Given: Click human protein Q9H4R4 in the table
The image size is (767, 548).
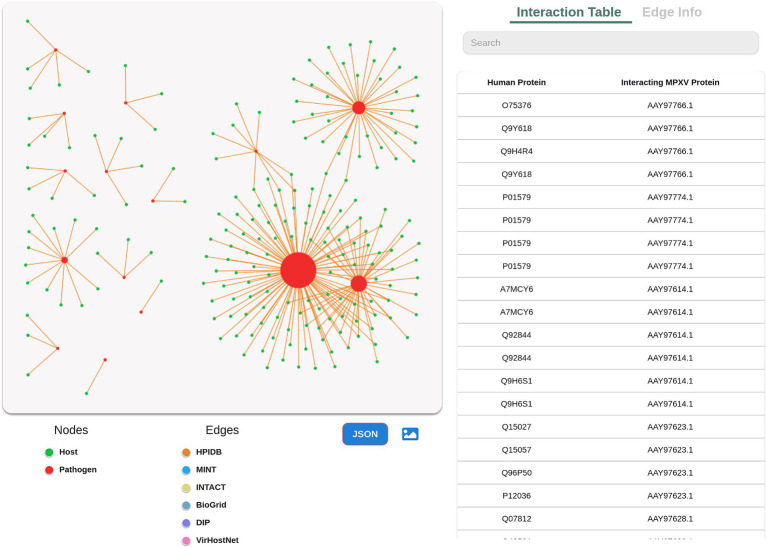Looking at the screenshot, I should (517, 151).
